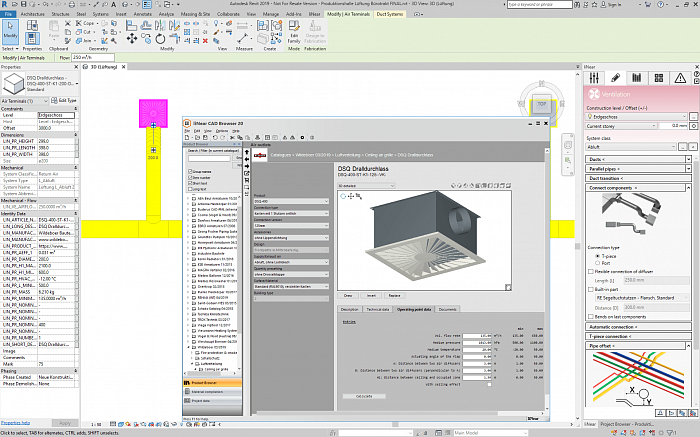Open the Properties help link
Screen dimensions: 700x437
(16, 422)
